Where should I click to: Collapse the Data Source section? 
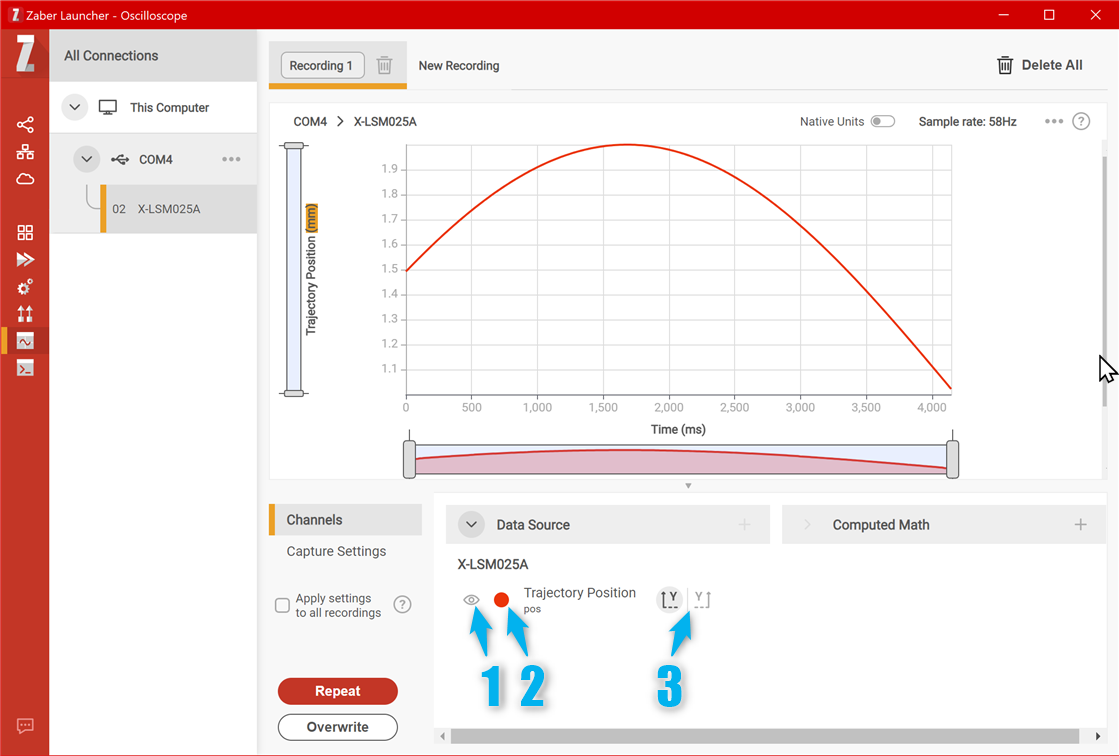pyautogui.click(x=471, y=525)
